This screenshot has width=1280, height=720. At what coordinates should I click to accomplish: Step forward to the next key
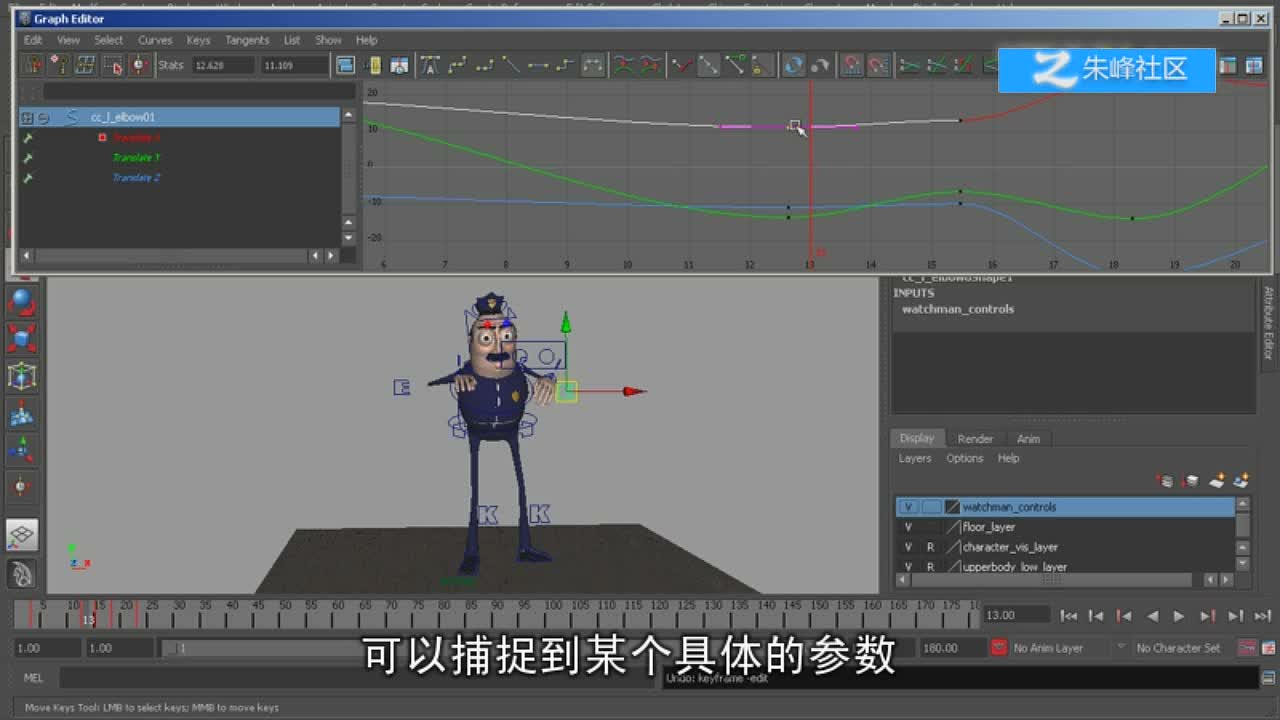[1207, 616]
